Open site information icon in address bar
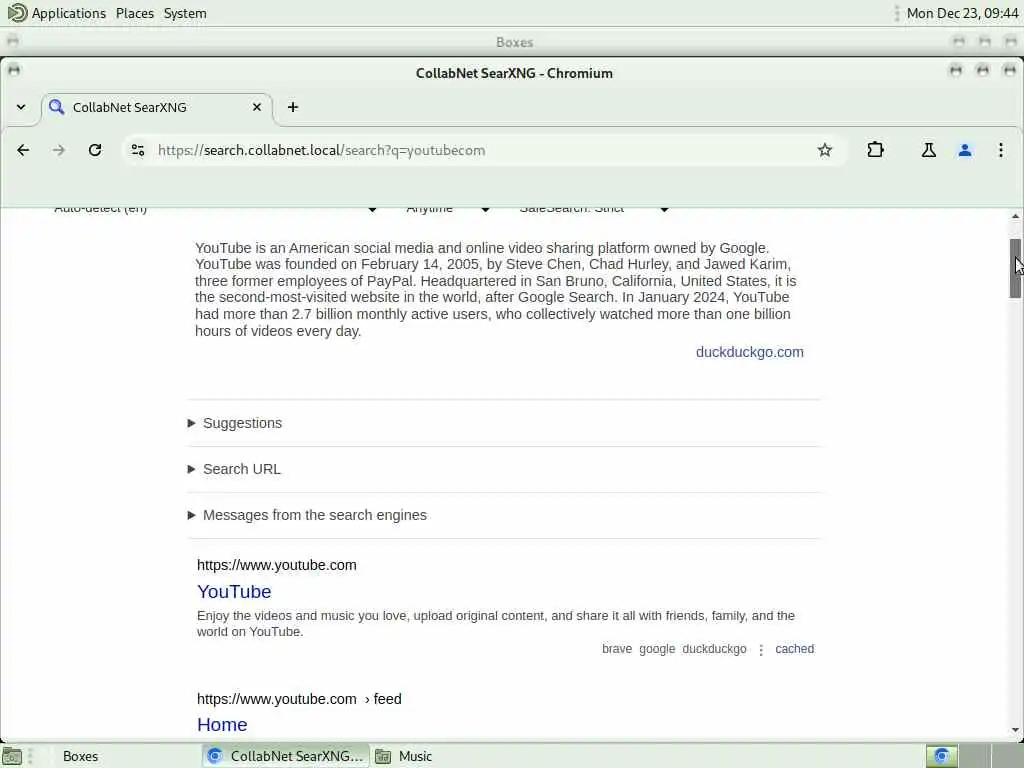This screenshot has width=1024, height=768. click(x=138, y=150)
